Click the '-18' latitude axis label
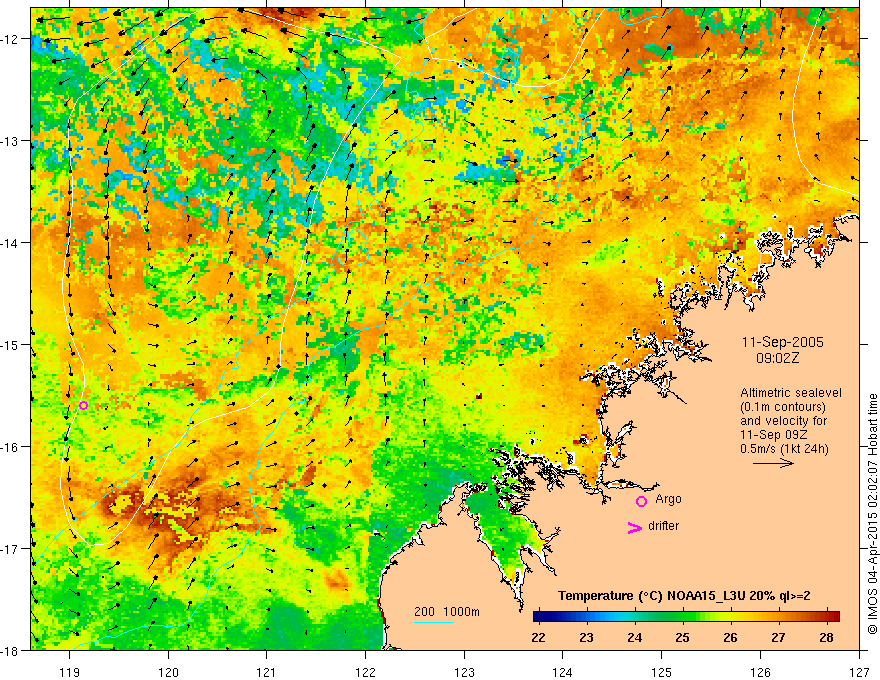 pos(11,650)
